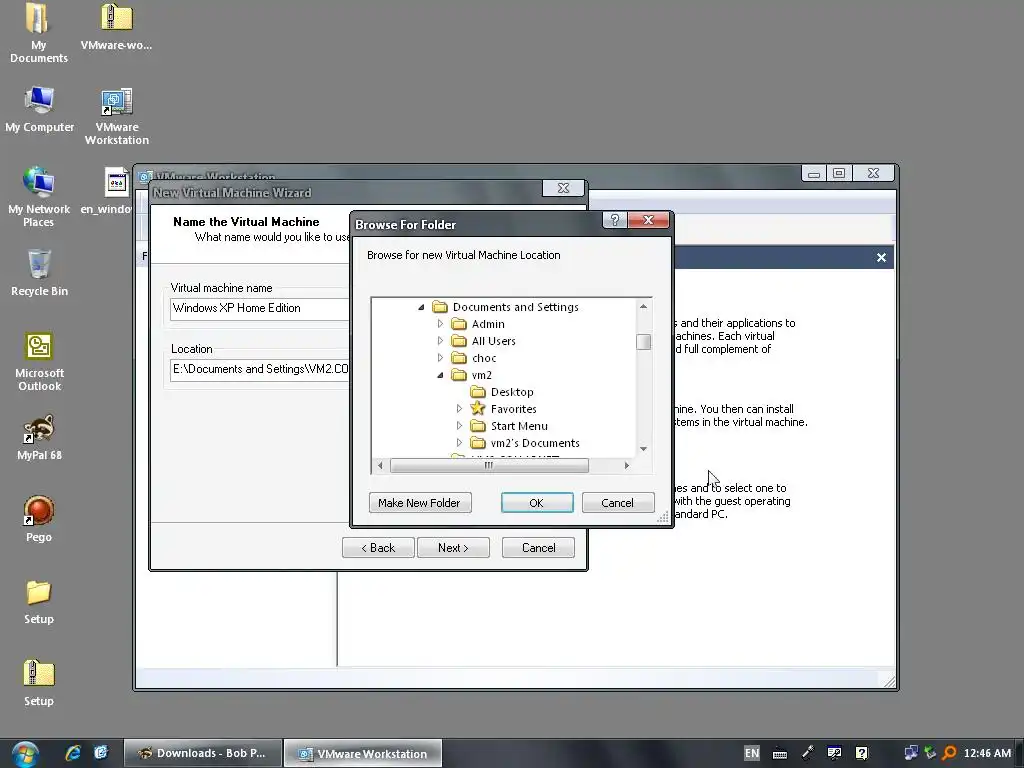Open the on-screen keyboard tray icon

point(780,754)
